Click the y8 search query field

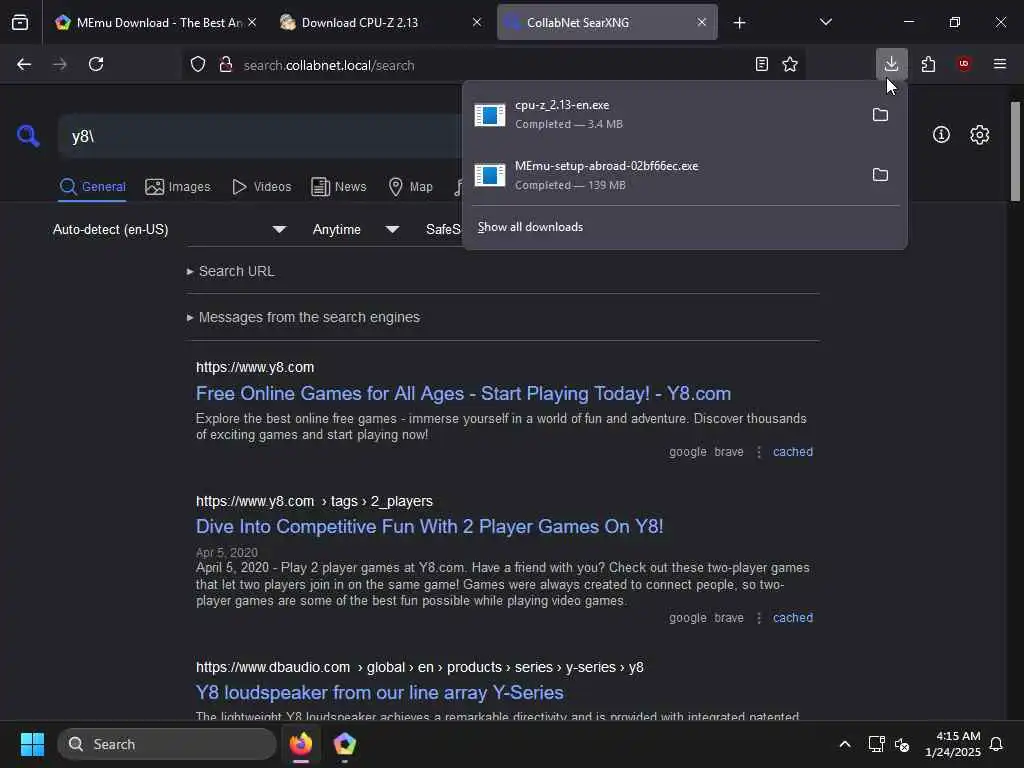click(x=261, y=136)
